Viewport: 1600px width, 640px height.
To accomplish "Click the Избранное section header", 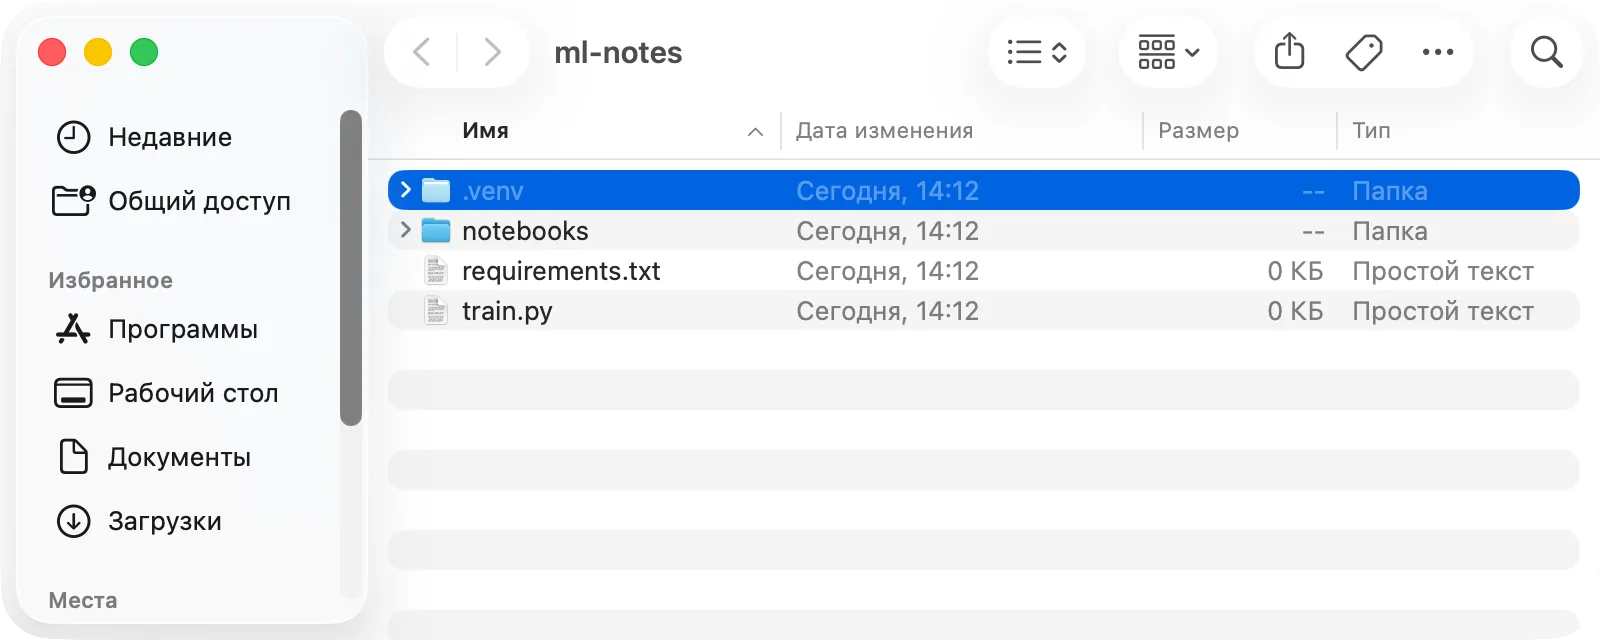I will click(110, 280).
